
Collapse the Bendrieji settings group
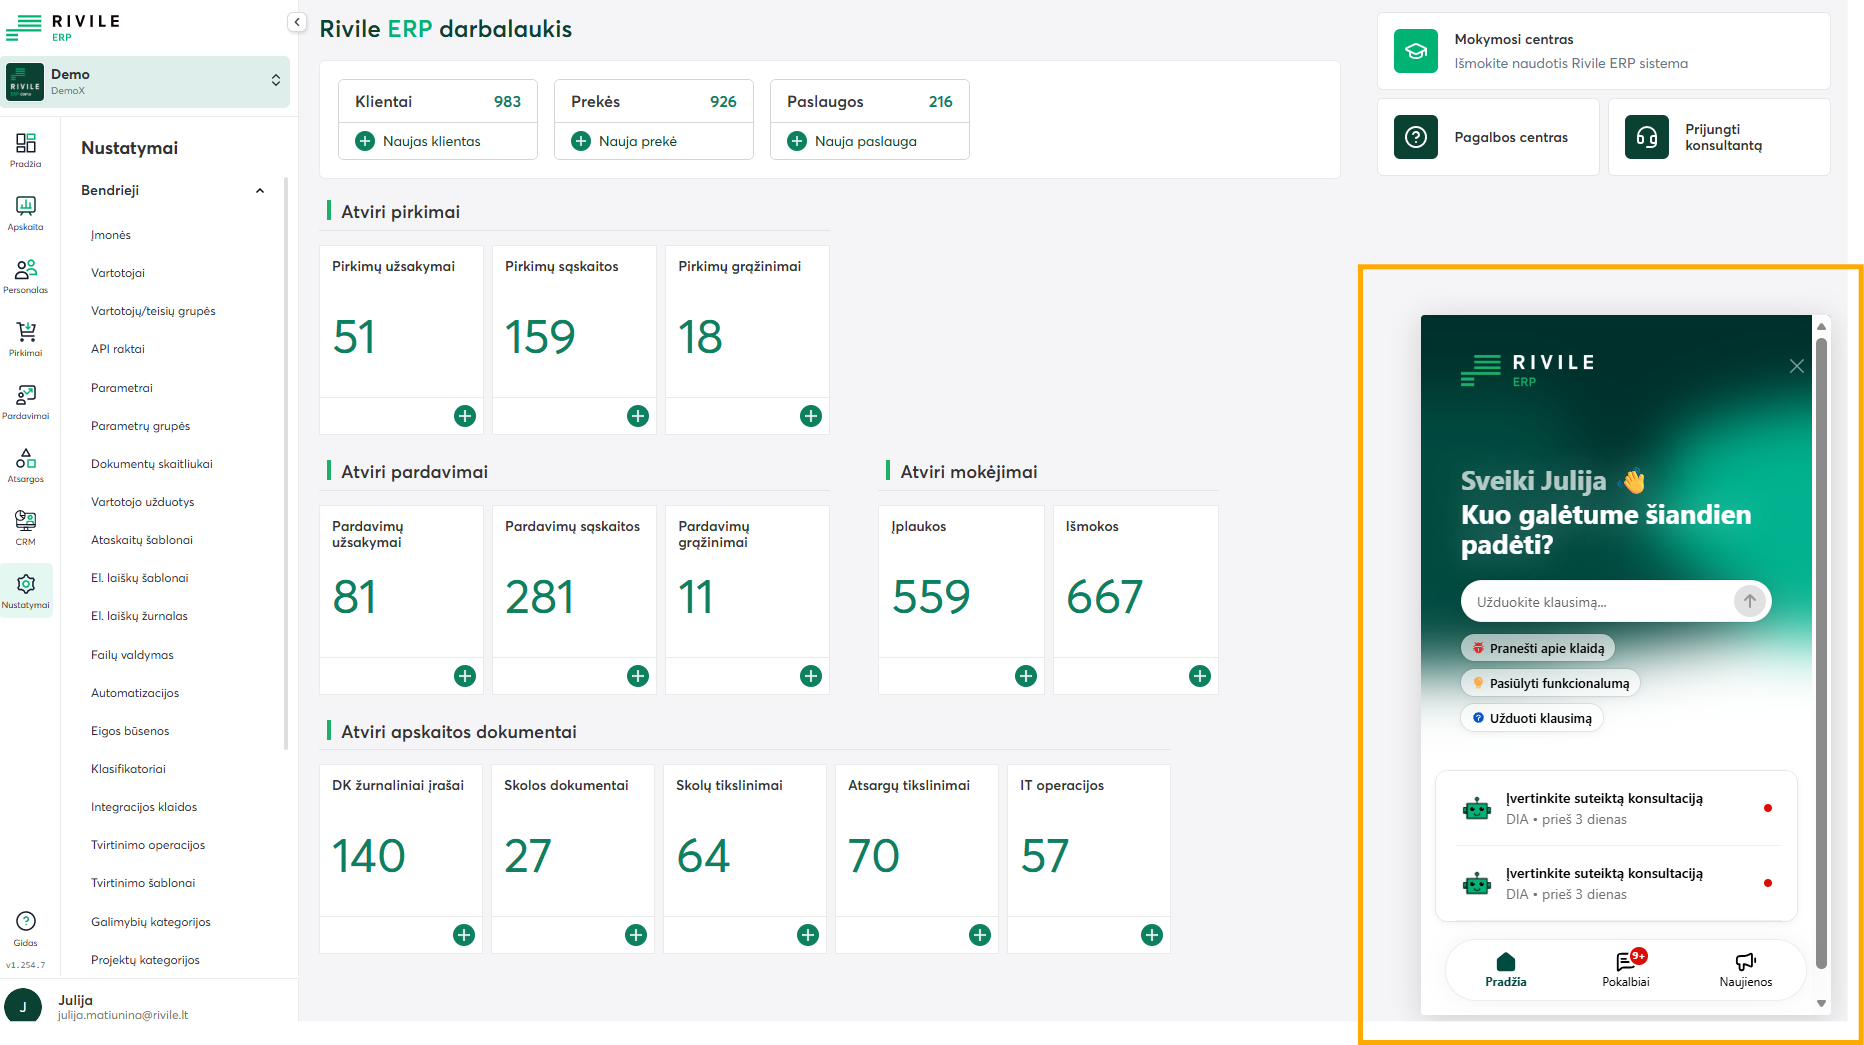(x=260, y=191)
